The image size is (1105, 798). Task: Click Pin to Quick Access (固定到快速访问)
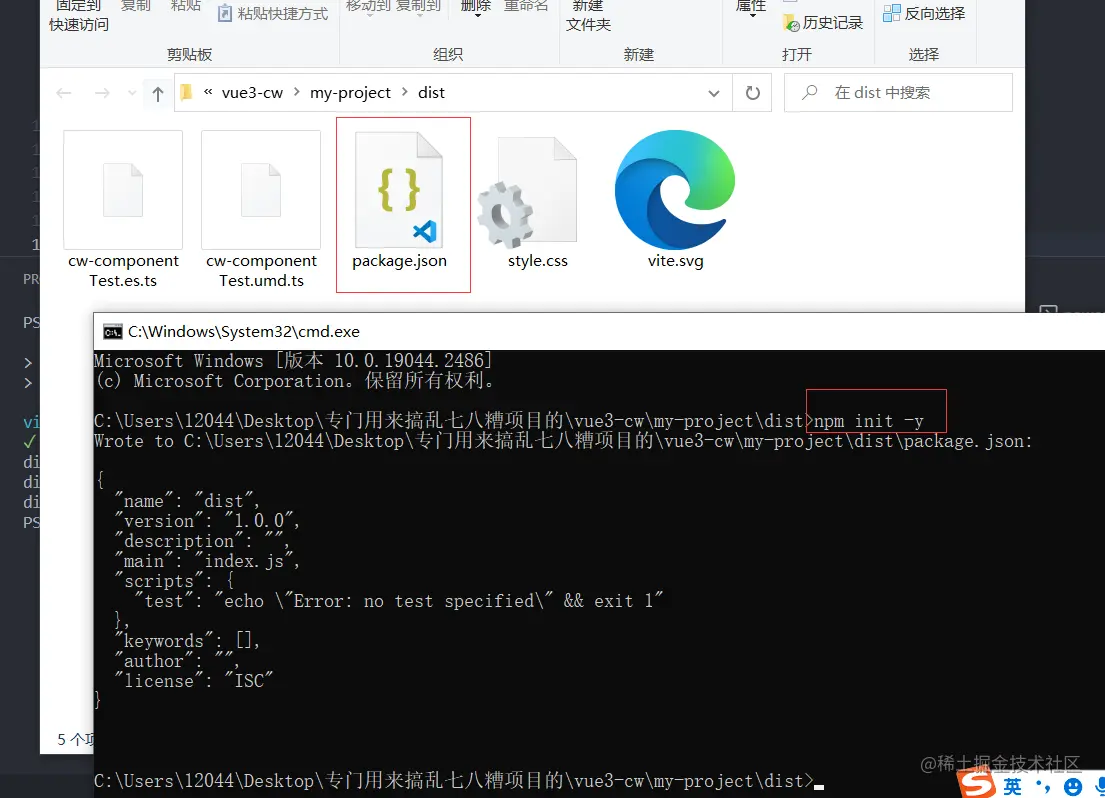78,16
